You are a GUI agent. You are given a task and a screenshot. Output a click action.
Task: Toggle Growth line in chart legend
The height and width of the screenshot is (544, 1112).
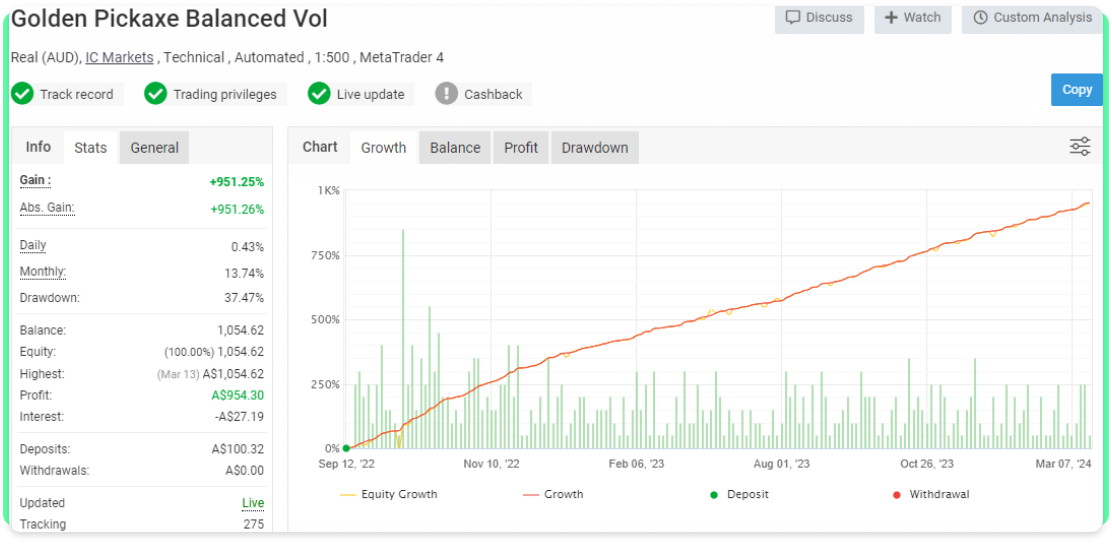(x=553, y=494)
